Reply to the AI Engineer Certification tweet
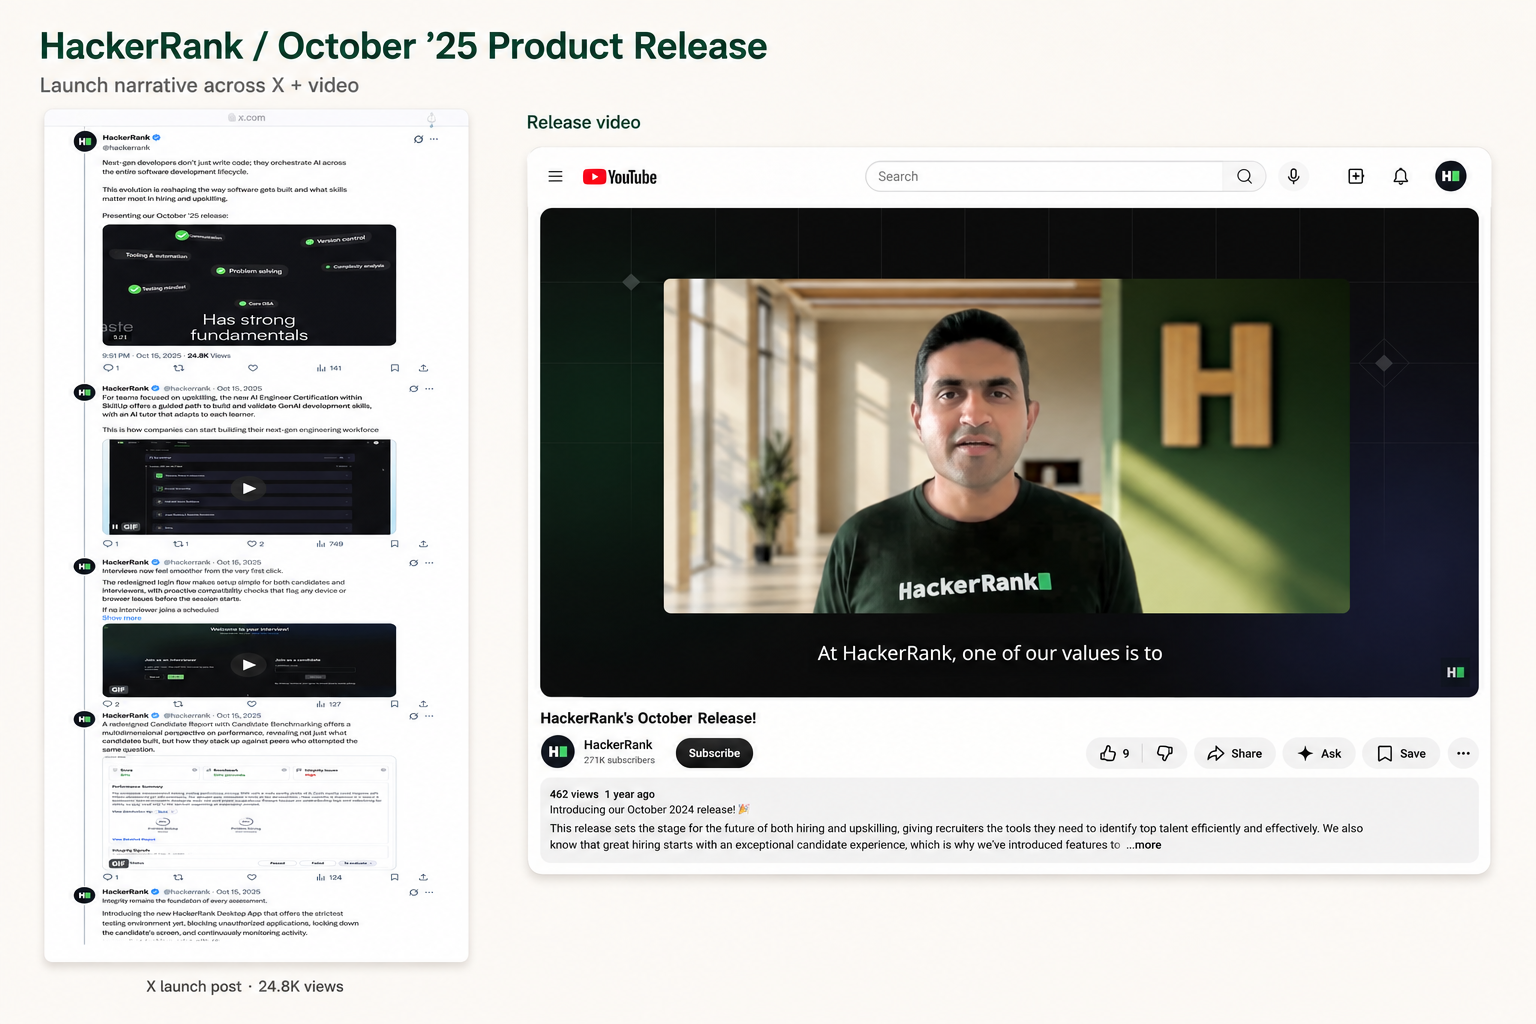This screenshot has height=1024, width=1536. point(108,544)
